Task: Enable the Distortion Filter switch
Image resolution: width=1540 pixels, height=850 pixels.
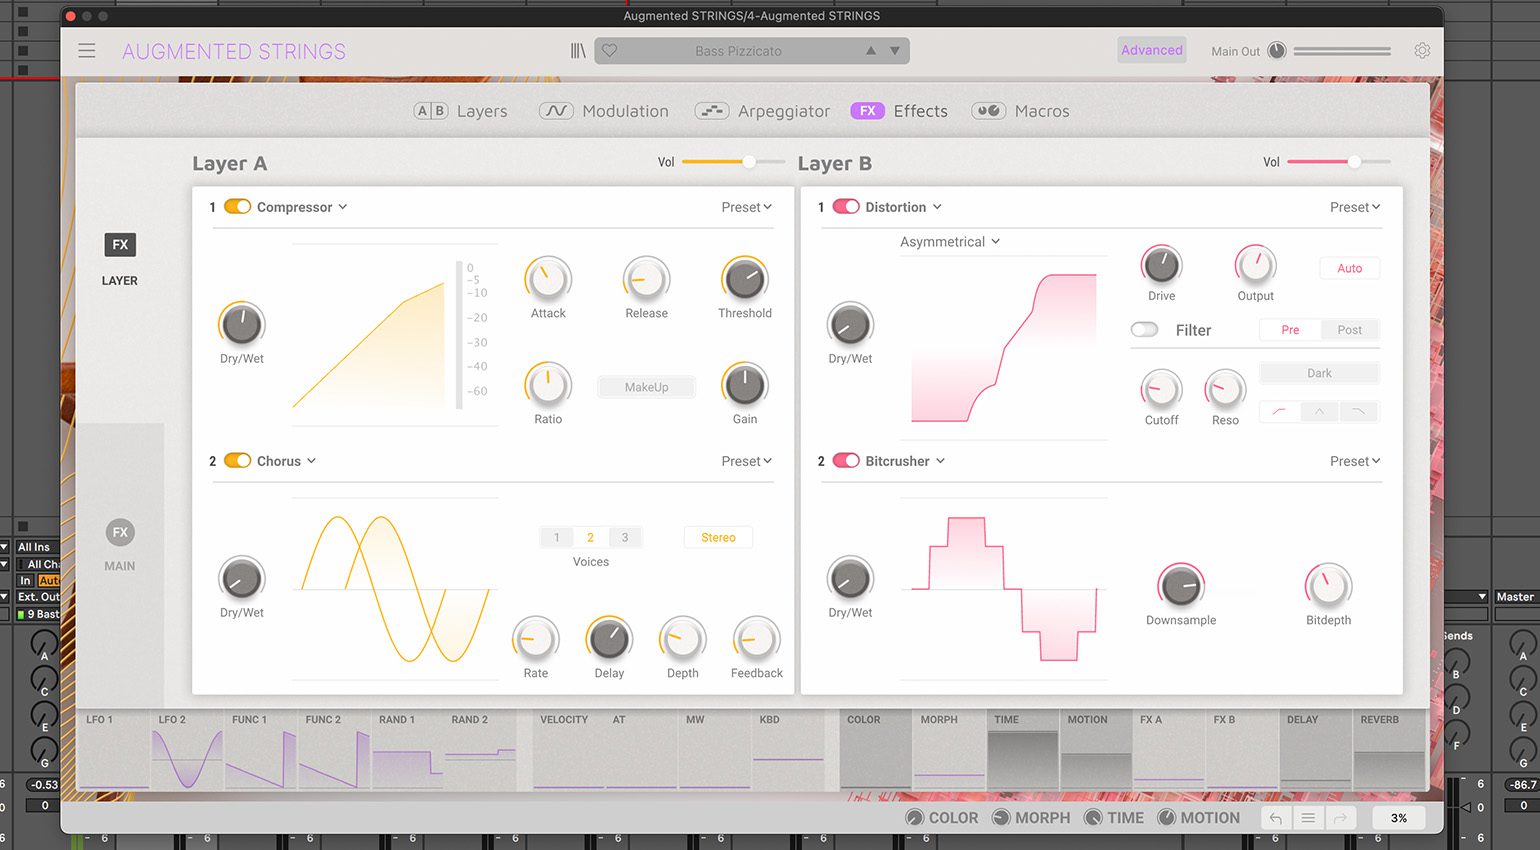Action: pyautogui.click(x=1144, y=330)
